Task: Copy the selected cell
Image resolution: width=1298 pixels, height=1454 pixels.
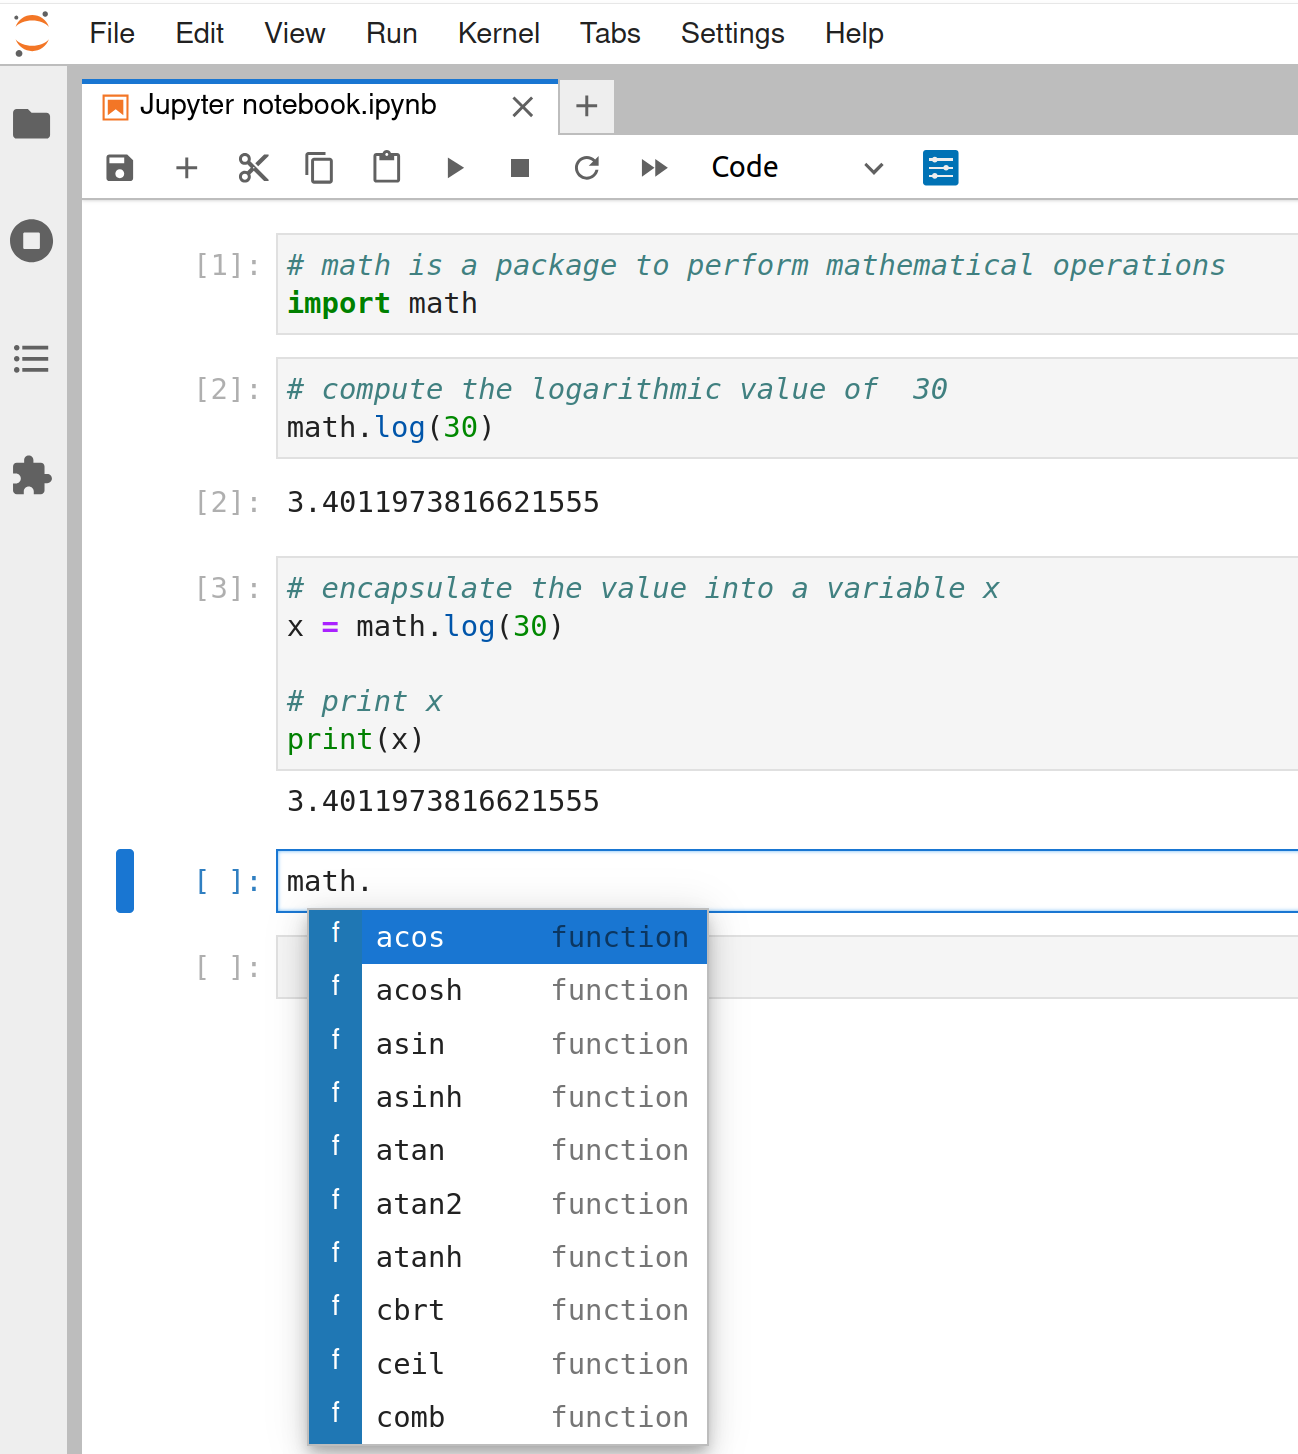Action: [x=319, y=168]
